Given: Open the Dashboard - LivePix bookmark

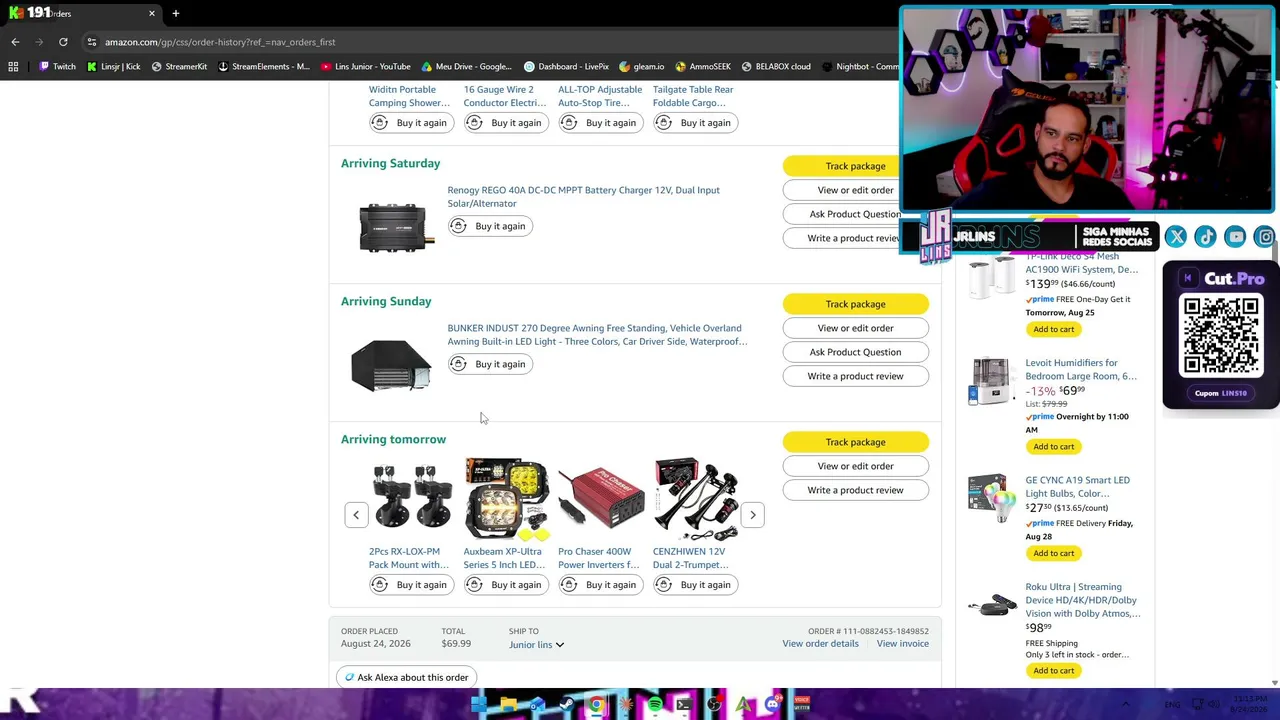Looking at the screenshot, I should 566,67.
